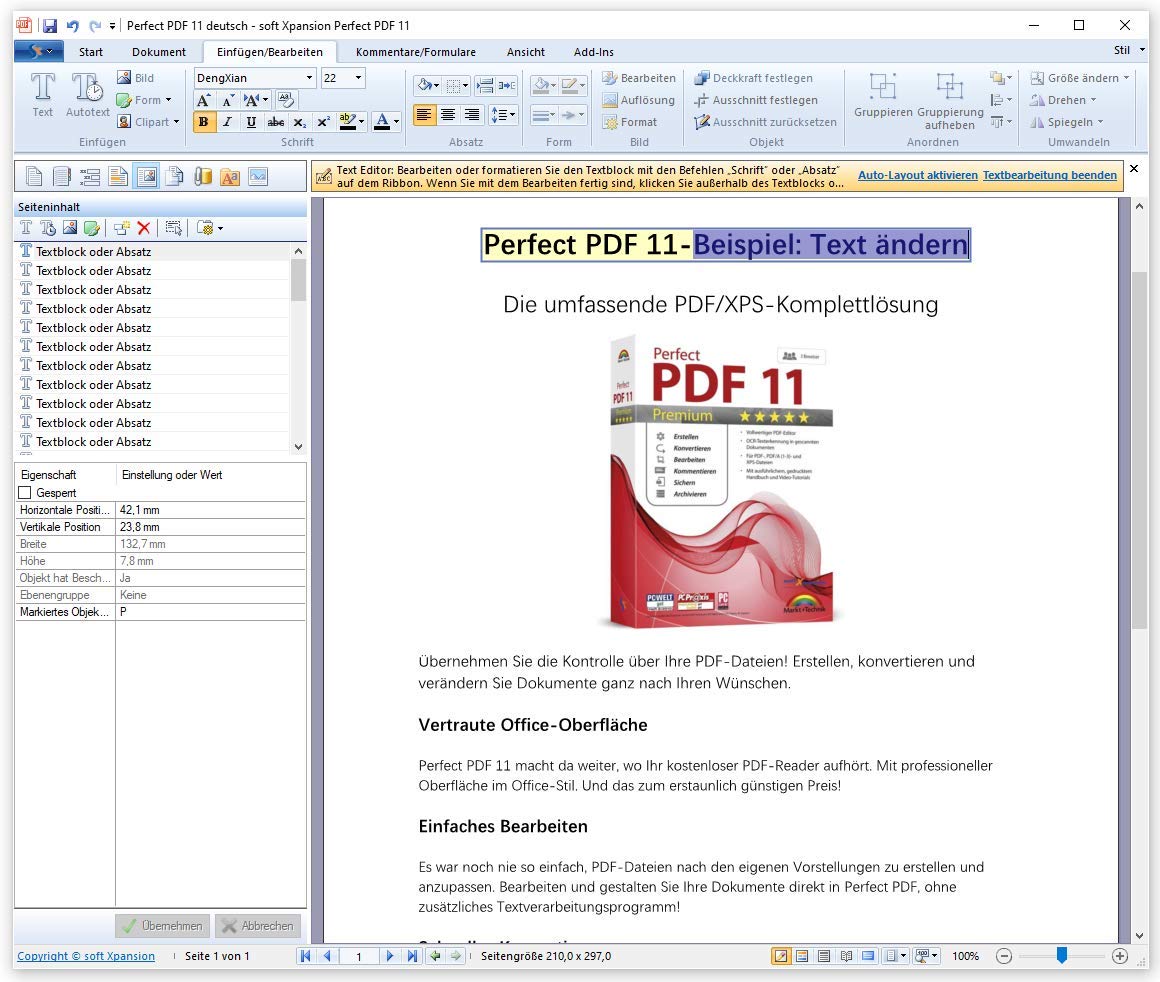Open the Kommentare/Formulare tab
Image resolution: width=1160 pixels, height=982 pixels.
[416, 52]
